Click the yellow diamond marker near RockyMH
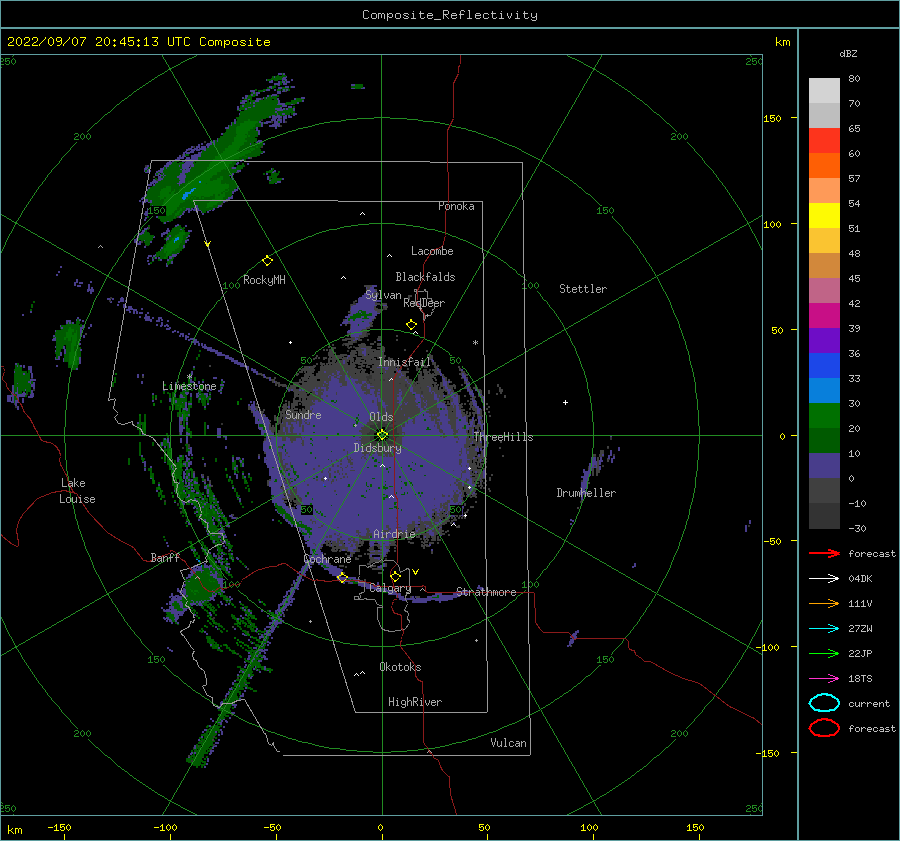The height and width of the screenshot is (841, 900). click(267, 261)
